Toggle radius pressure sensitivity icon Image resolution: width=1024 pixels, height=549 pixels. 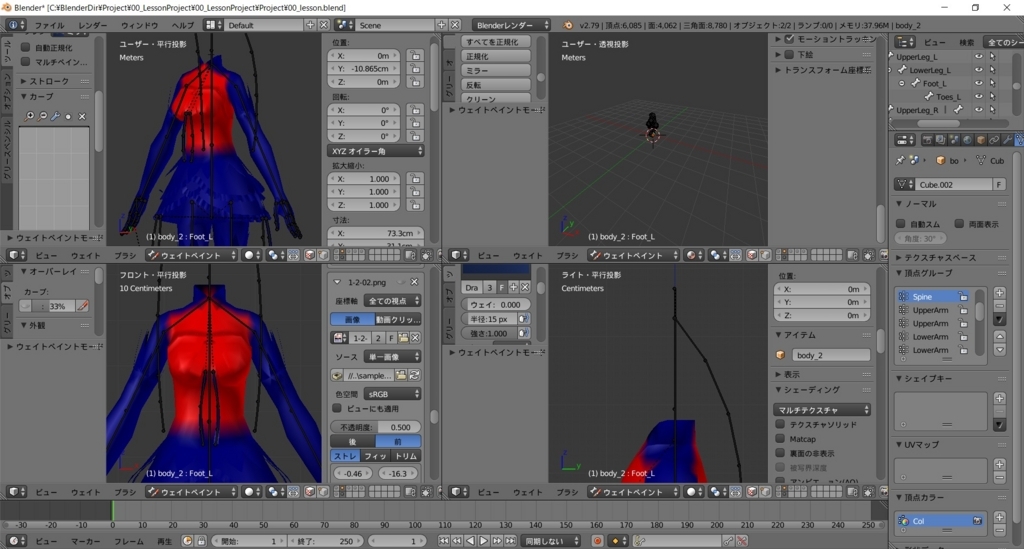(523, 319)
